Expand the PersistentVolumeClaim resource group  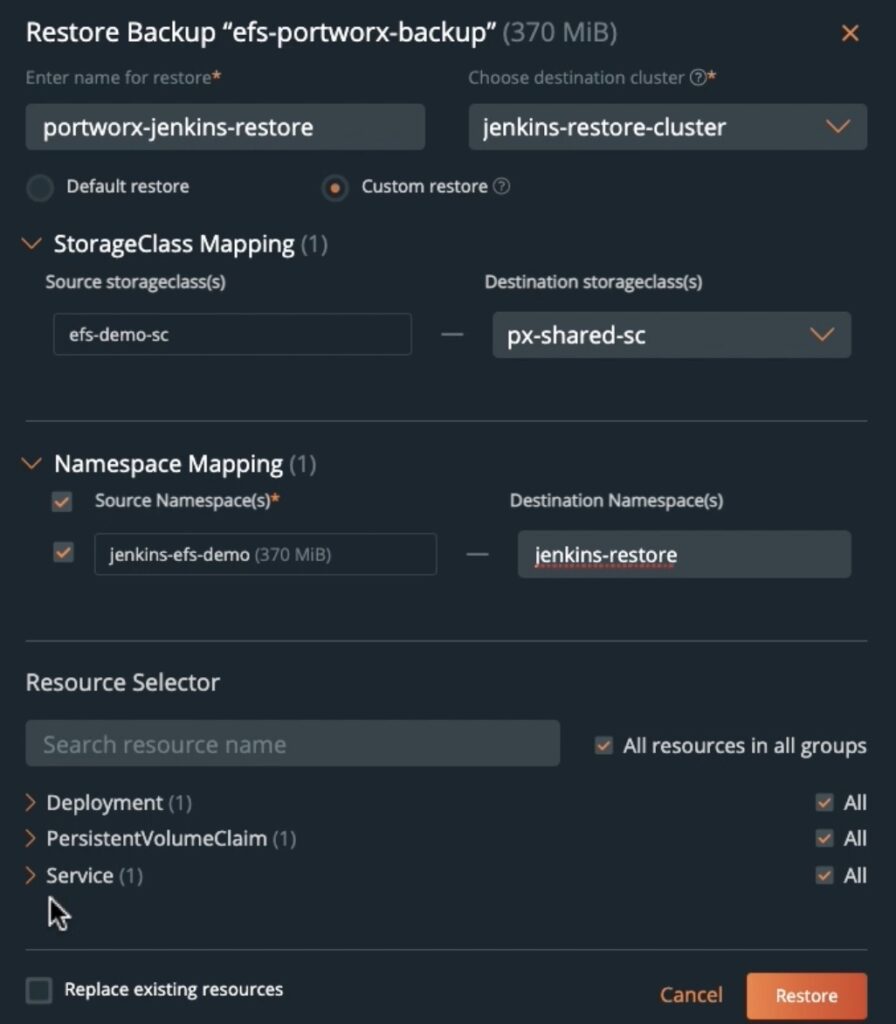point(30,839)
